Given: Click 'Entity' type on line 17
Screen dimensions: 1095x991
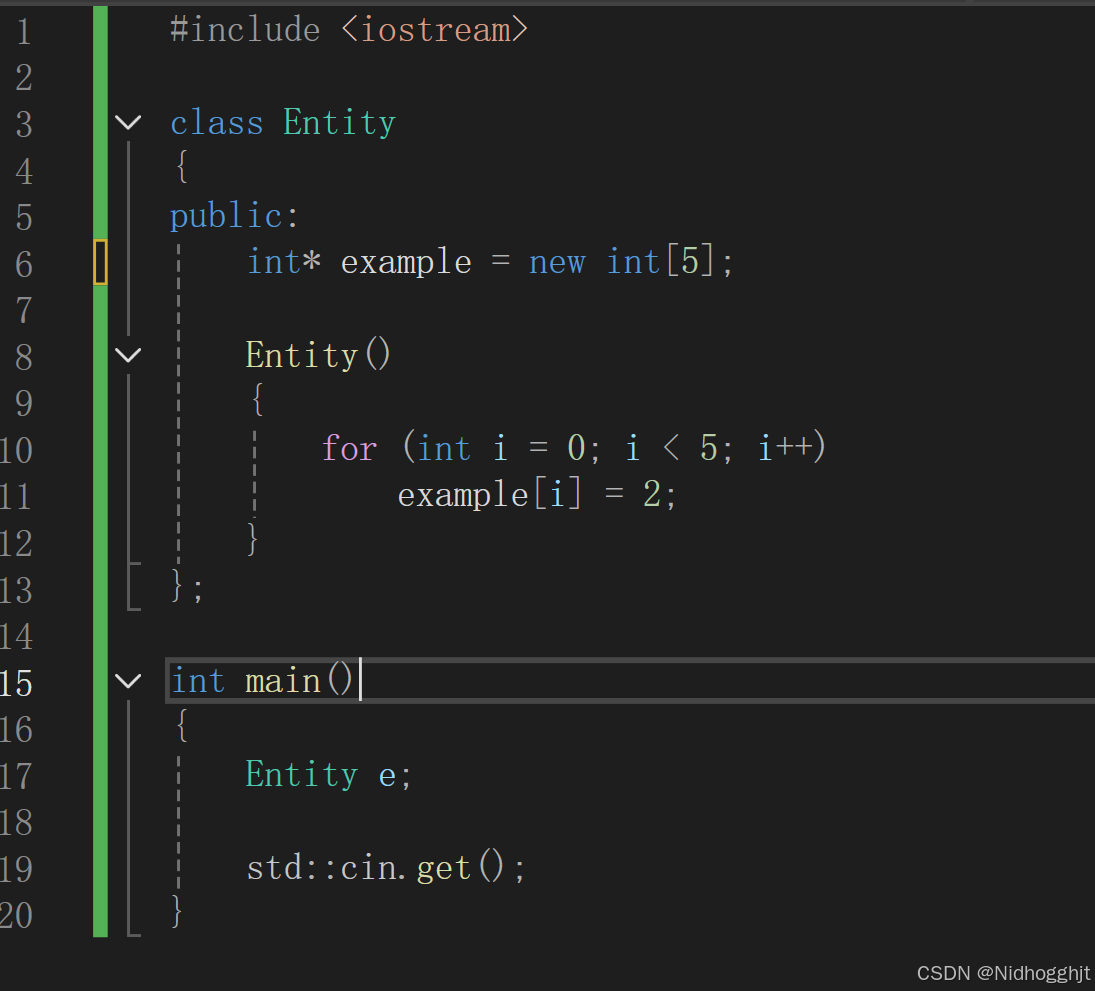Looking at the screenshot, I should coord(302,775).
